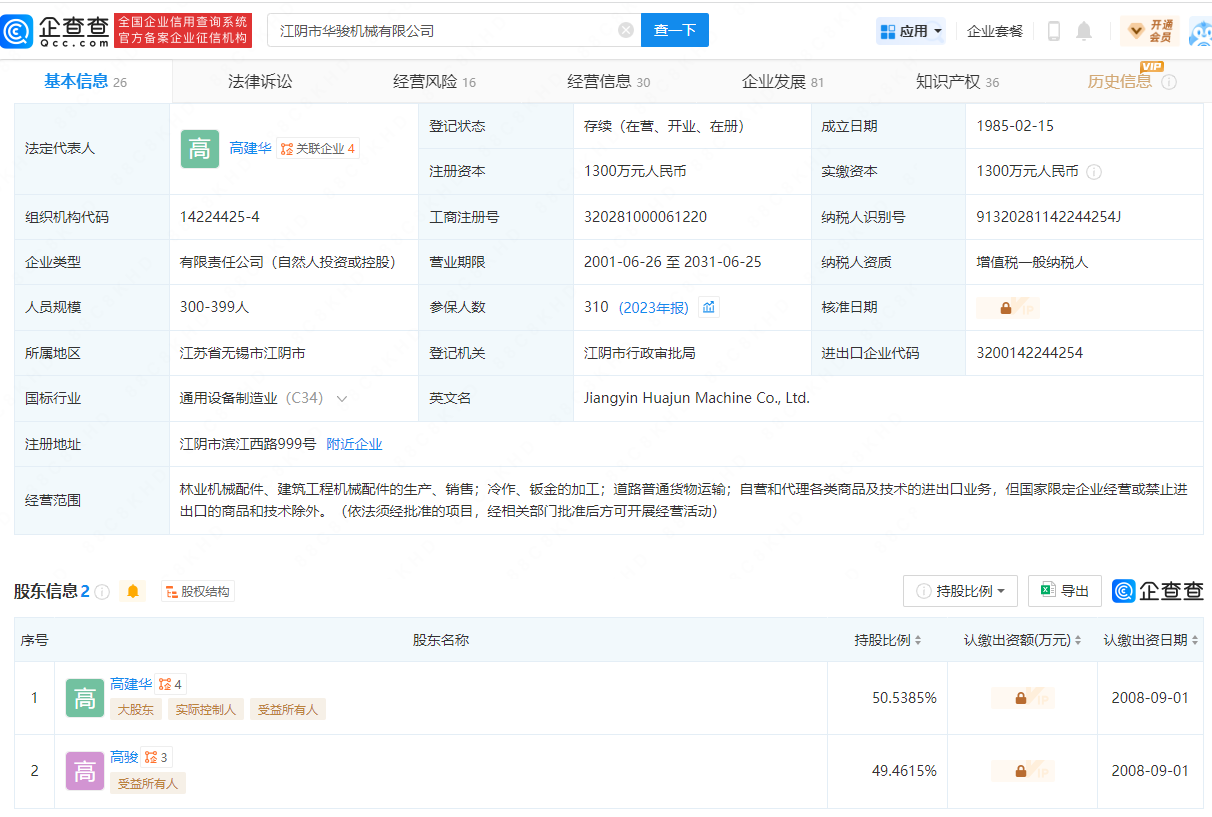Open the 股权结构 equity structure view
Image resolution: width=1212 pixels, height=817 pixels.
pyautogui.click(x=197, y=591)
